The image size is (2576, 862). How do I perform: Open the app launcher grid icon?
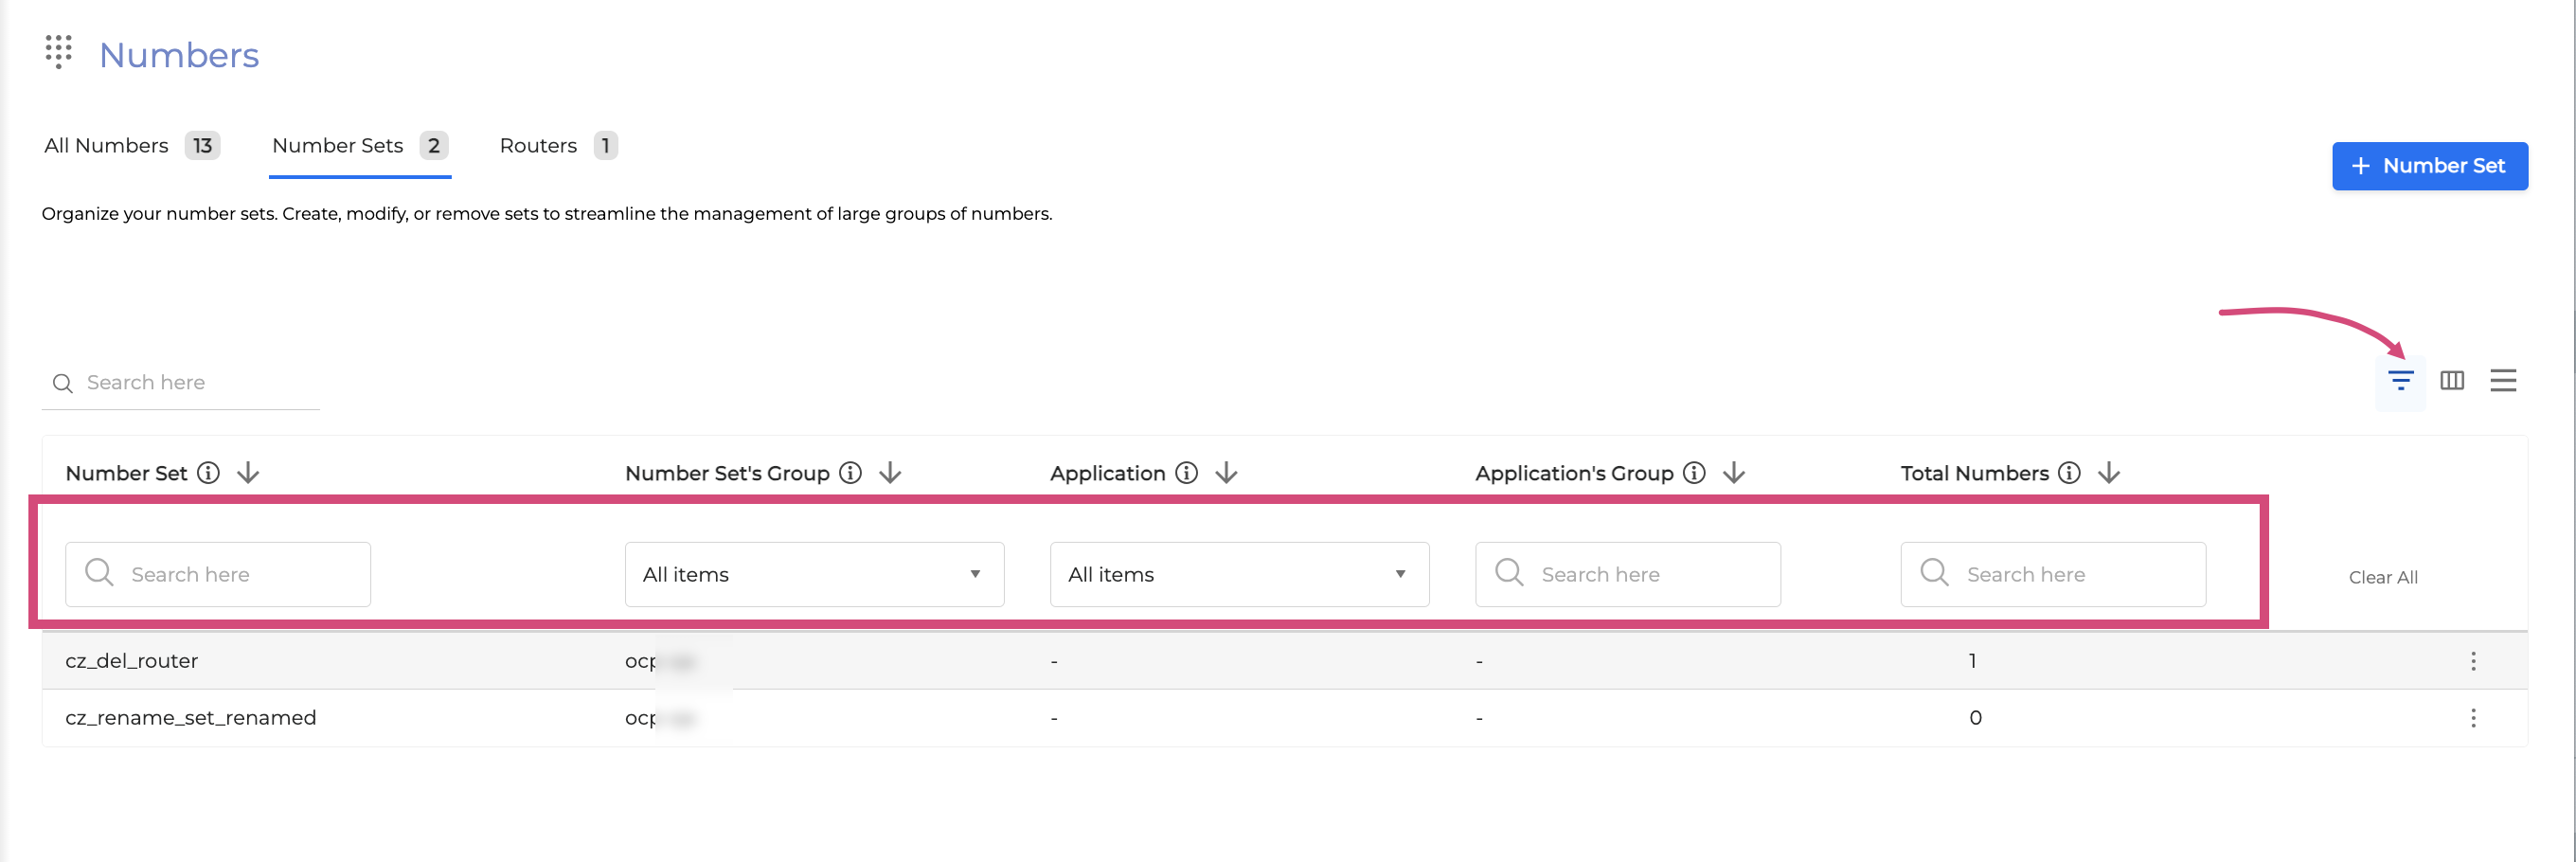pyautogui.click(x=58, y=52)
